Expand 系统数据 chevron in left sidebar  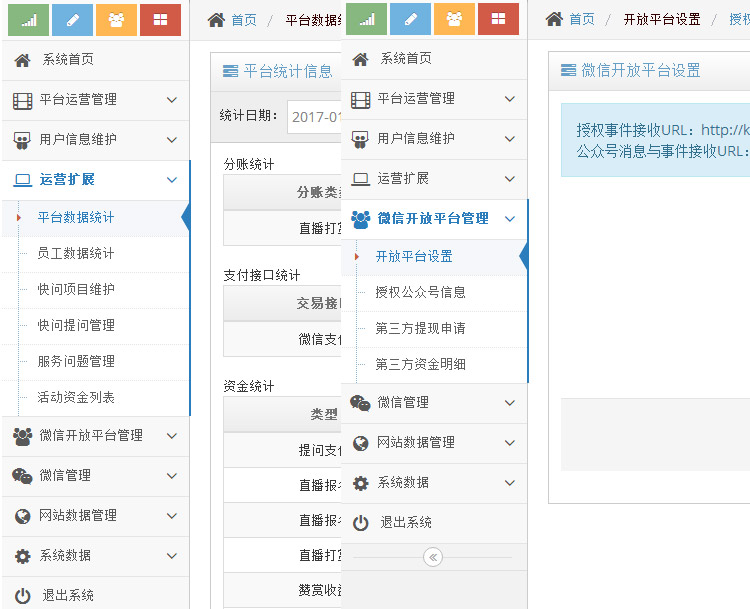coord(172,556)
